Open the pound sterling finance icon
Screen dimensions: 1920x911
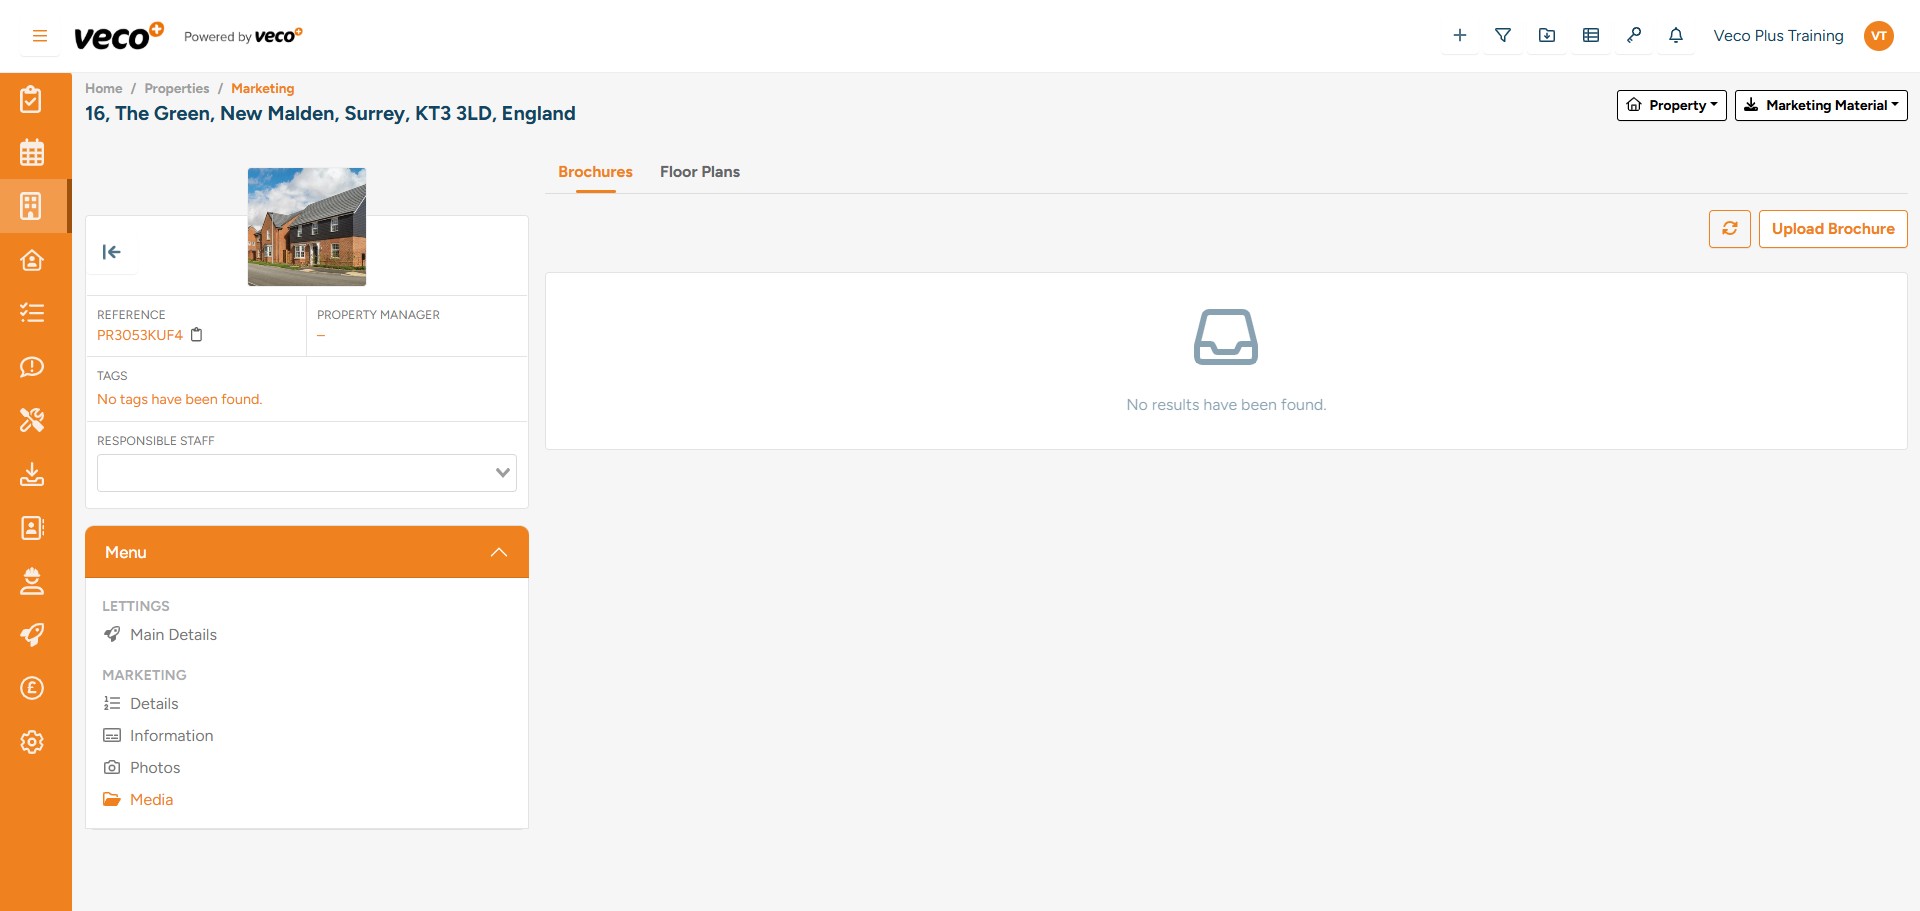point(33,688)
